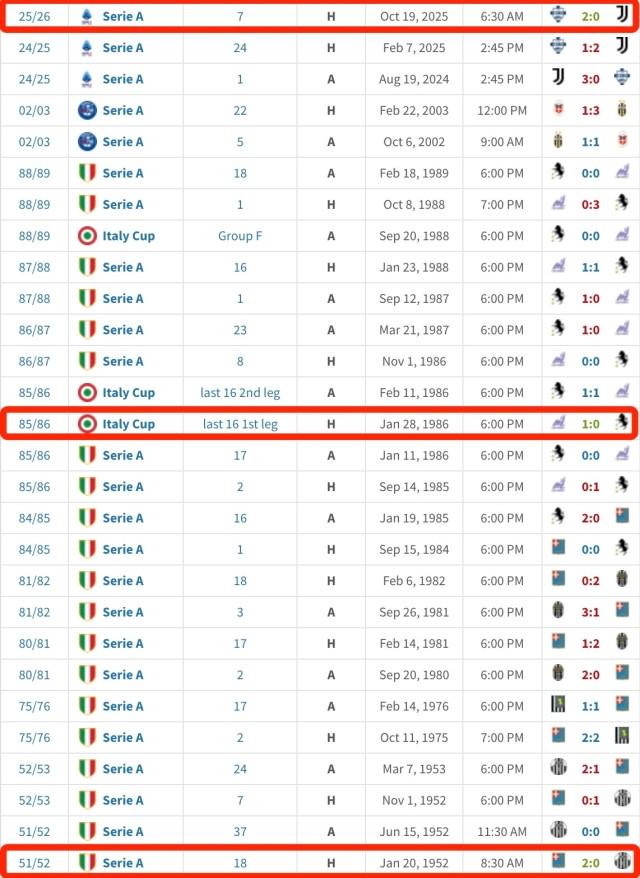Click the Serie A link in the Feb 18, 1989 row
This screenshot has width=640, height=878.
click(123, 173)
